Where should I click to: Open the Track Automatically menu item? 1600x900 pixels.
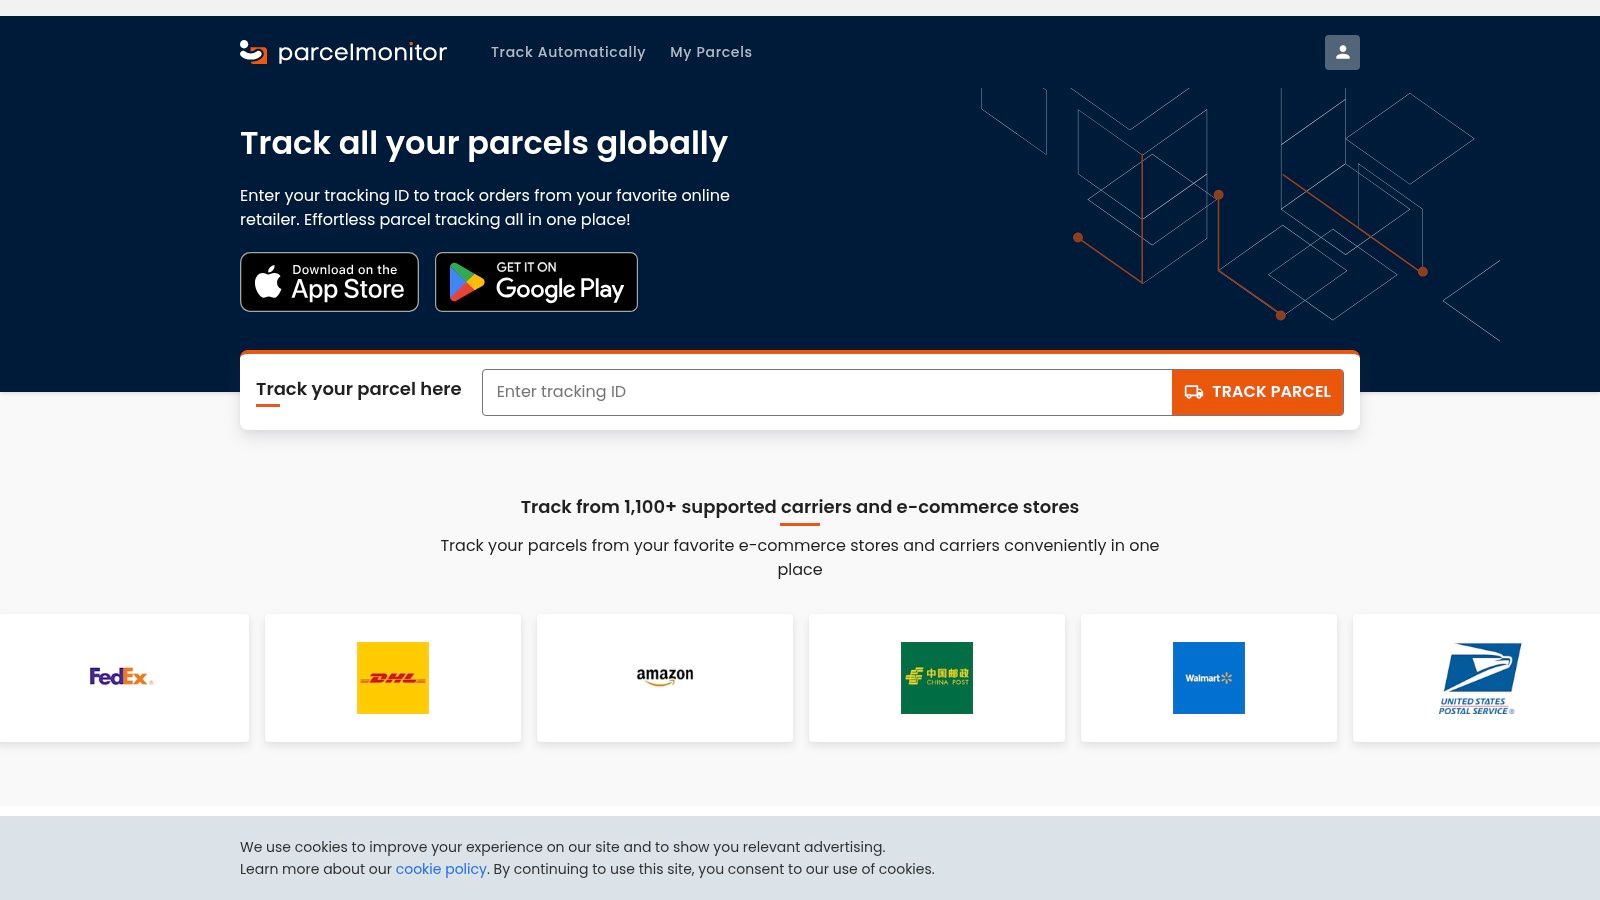(568, 52)
